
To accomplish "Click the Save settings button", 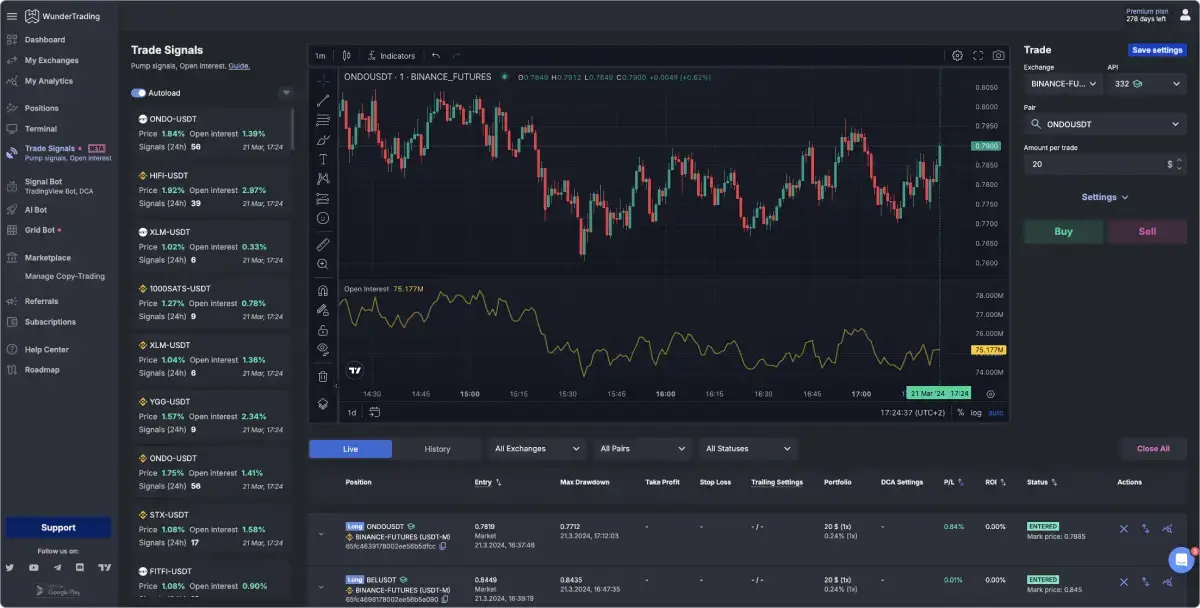I will point(1157,50).
